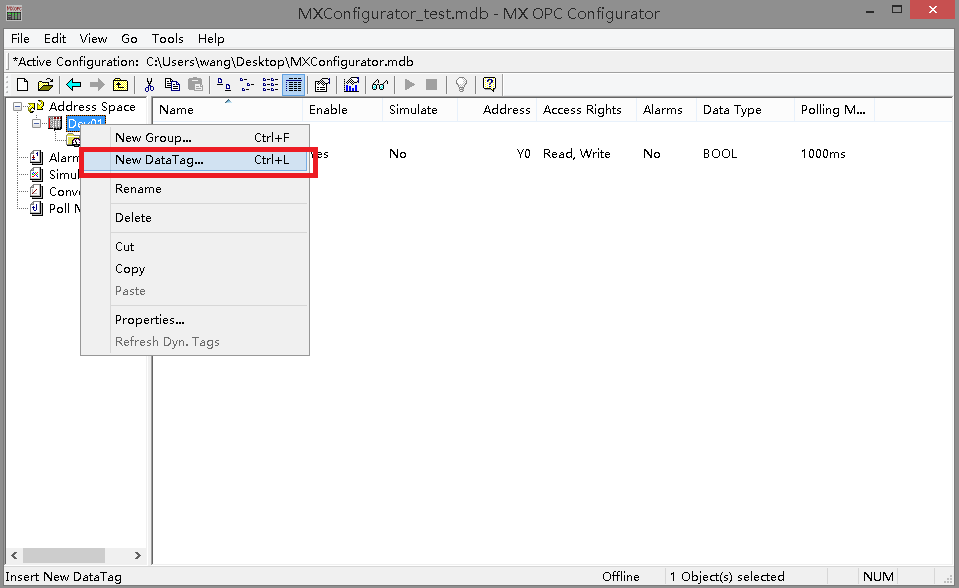
Task: Open the Tools menu
Action: coord(168,39)
